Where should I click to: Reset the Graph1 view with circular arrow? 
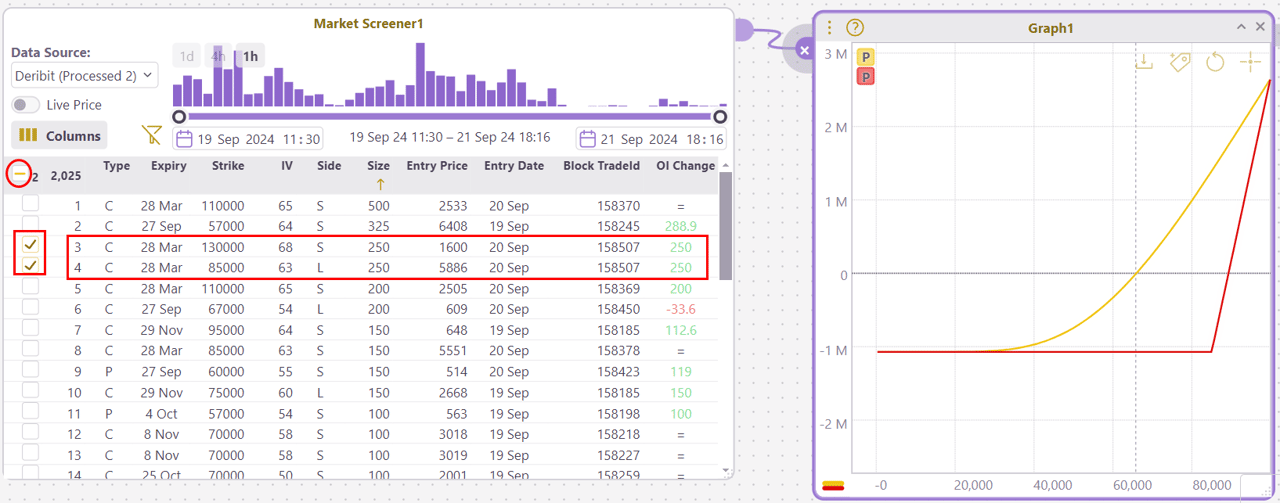point(1215,62)
